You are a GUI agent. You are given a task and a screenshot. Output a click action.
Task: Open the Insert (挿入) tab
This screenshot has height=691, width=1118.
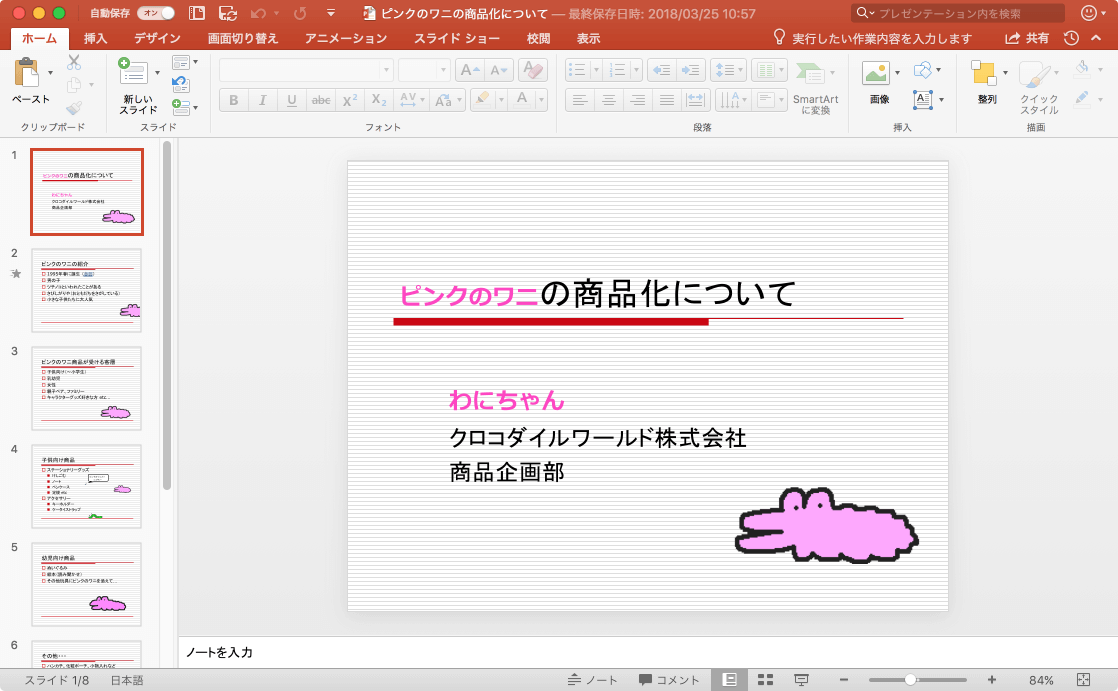point(96,38)
